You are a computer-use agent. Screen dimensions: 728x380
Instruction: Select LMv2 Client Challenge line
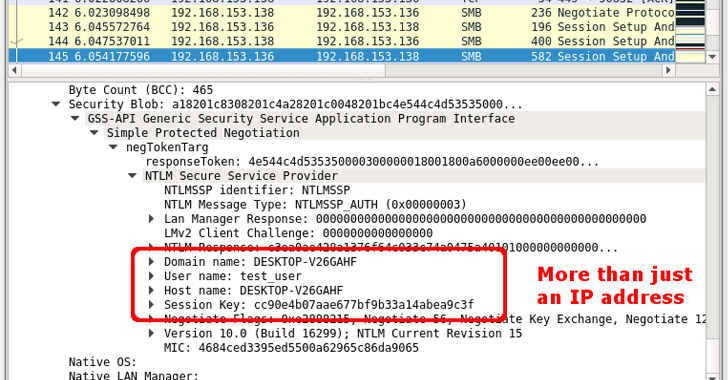[x=298, y=233]
